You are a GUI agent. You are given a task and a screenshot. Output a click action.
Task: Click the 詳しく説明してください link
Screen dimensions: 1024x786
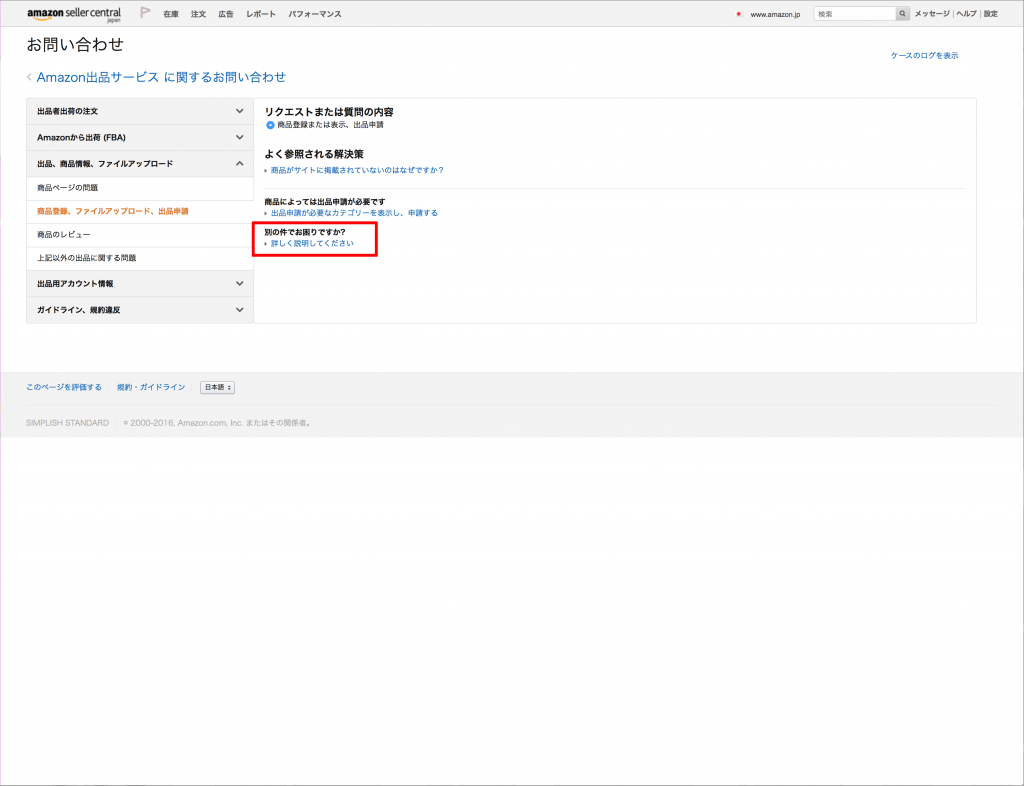[312, 244]
